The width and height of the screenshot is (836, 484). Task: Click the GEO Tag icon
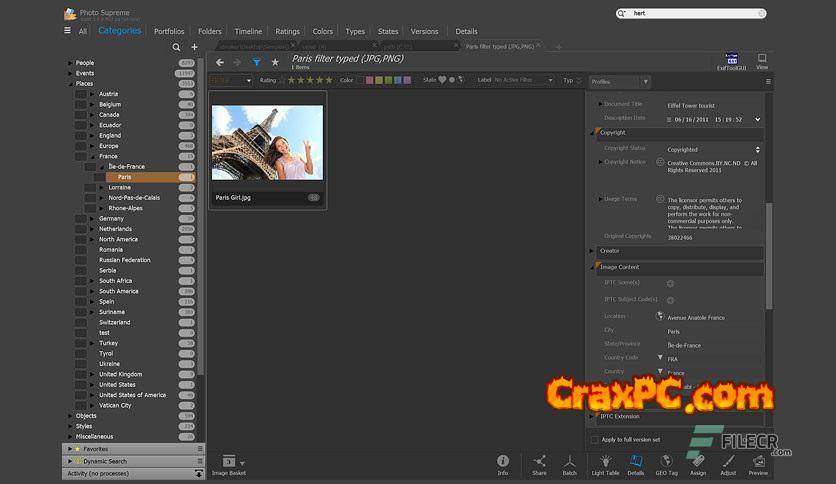(x=667, y=463)
